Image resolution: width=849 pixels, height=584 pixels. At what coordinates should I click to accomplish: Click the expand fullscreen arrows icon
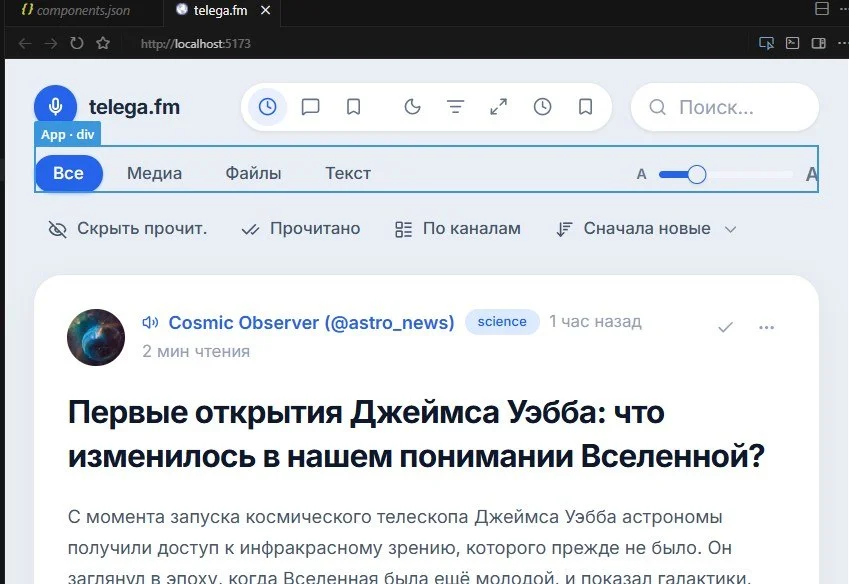pos(499,107)
